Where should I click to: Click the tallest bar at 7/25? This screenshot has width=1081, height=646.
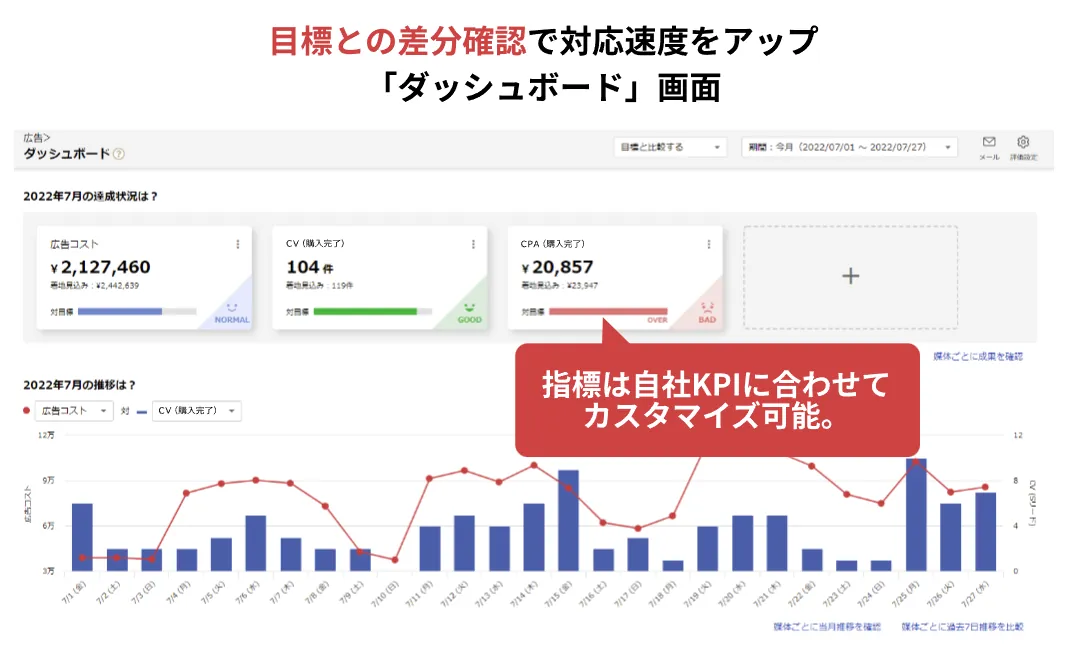(x=916, y=514)
